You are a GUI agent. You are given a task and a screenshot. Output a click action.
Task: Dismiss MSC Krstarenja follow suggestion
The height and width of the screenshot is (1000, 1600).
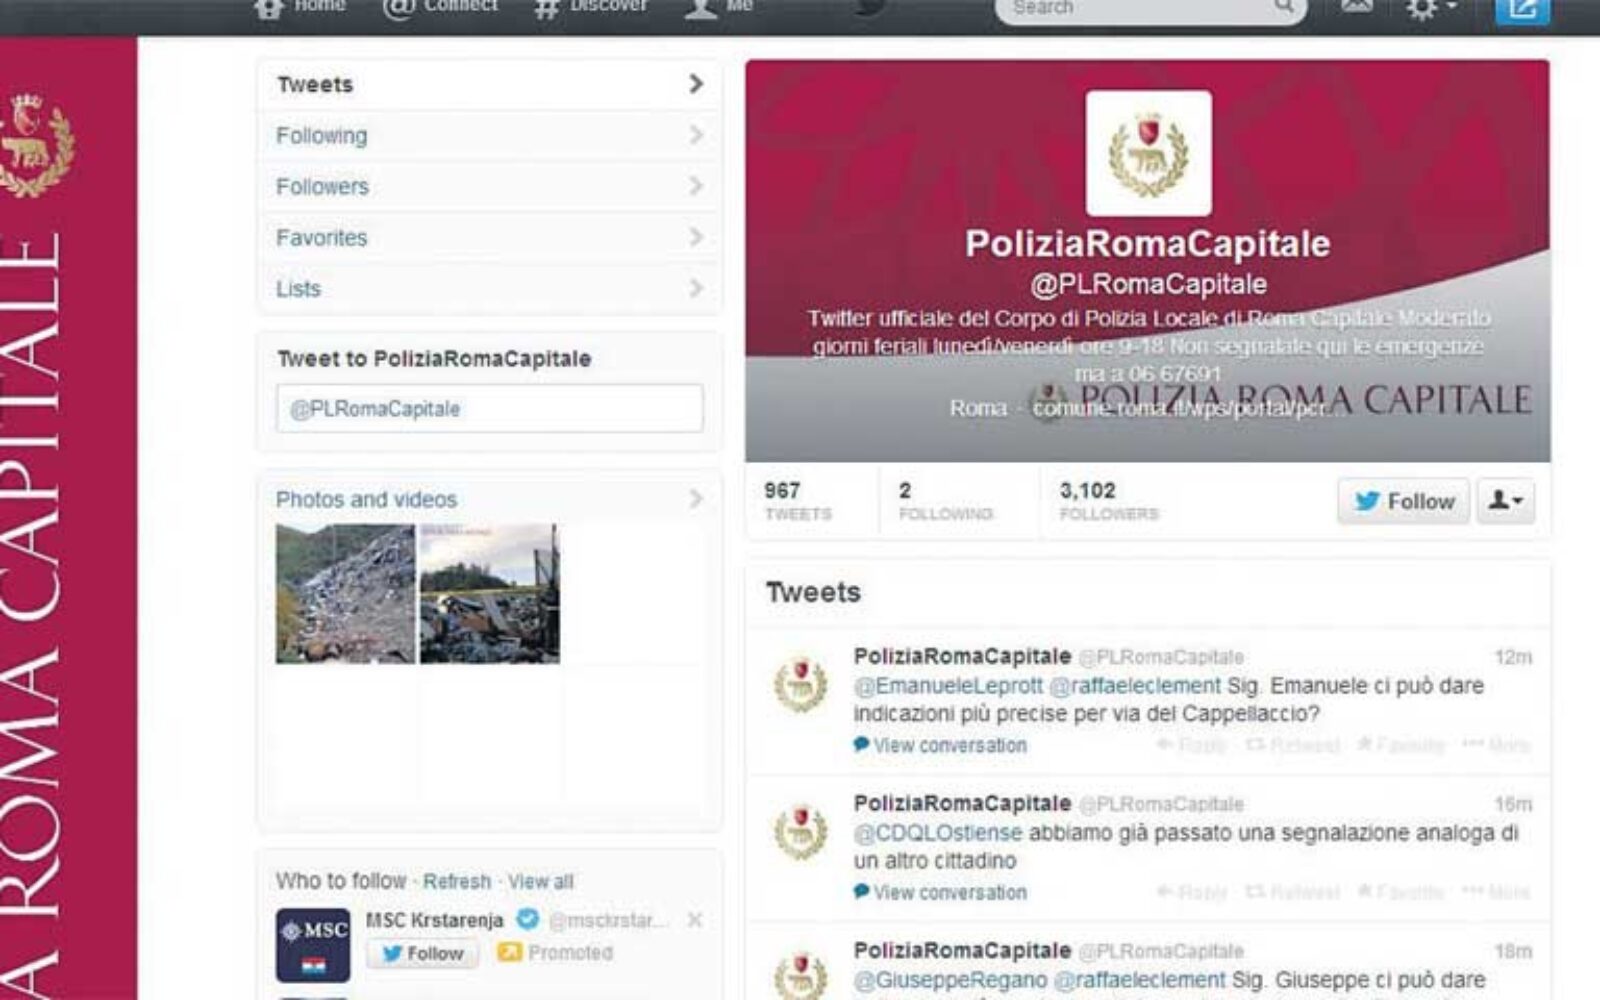click(695, 920)
